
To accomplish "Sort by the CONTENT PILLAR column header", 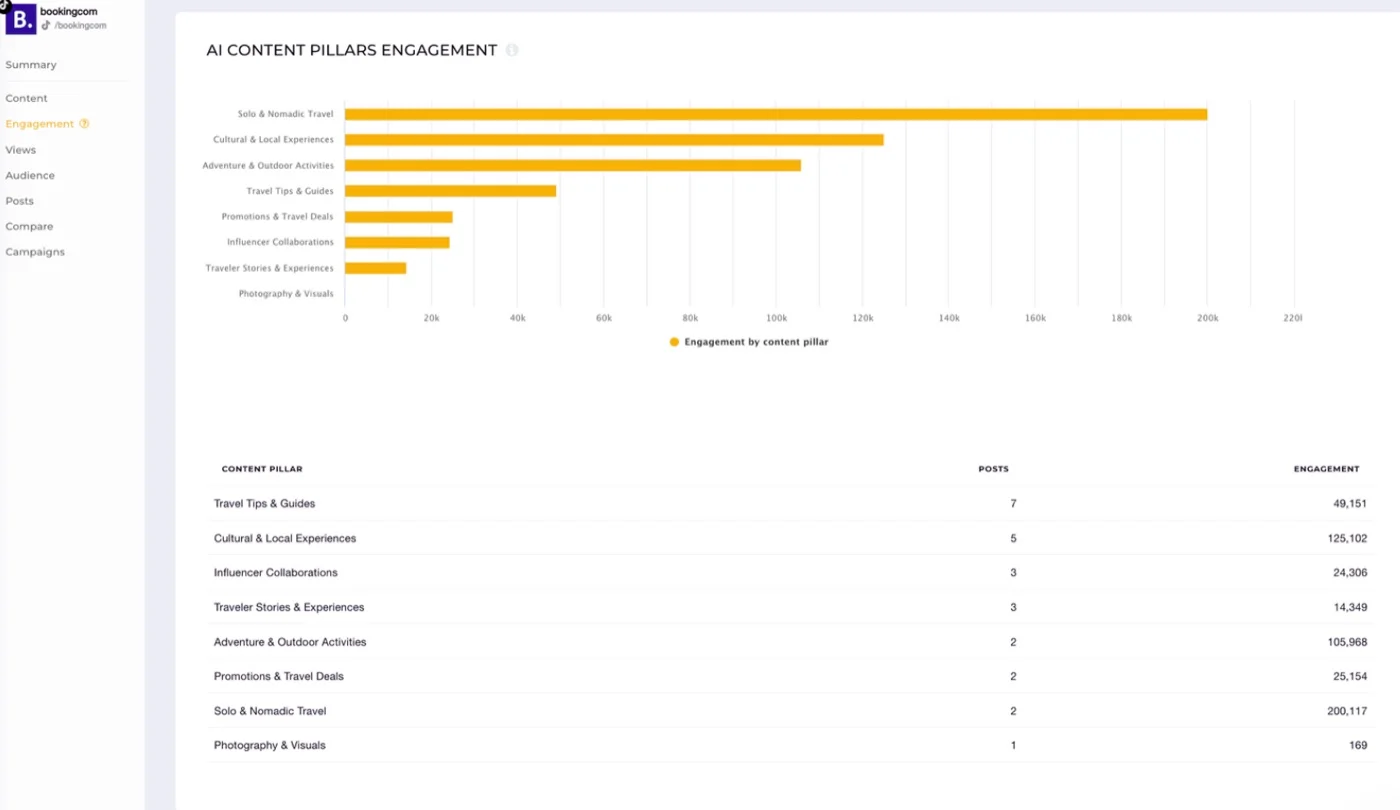I will tap(262, 469).
